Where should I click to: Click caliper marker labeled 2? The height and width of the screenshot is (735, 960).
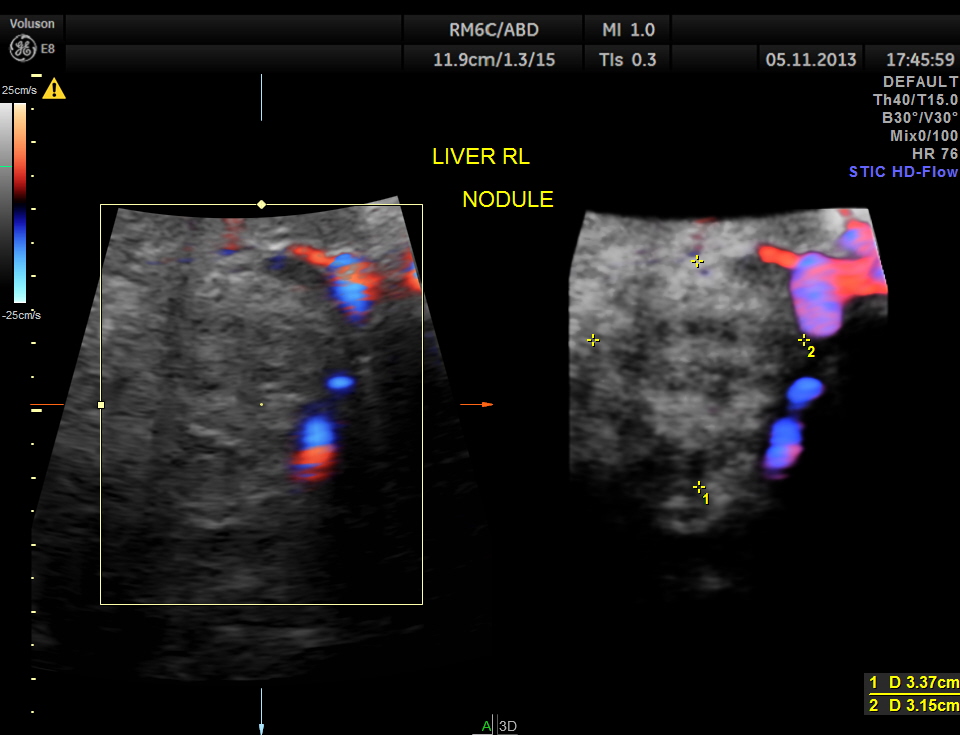pos(803,341)
